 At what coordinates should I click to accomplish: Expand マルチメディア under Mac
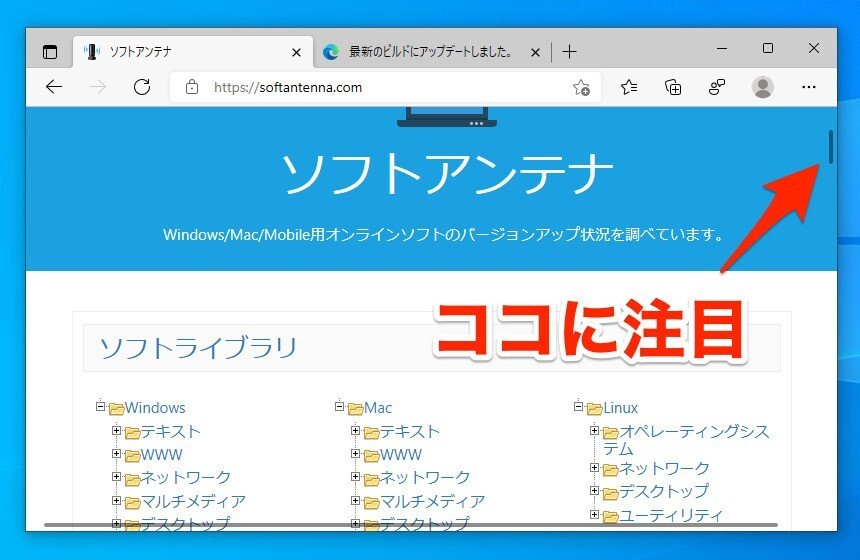tap(355, 500)
